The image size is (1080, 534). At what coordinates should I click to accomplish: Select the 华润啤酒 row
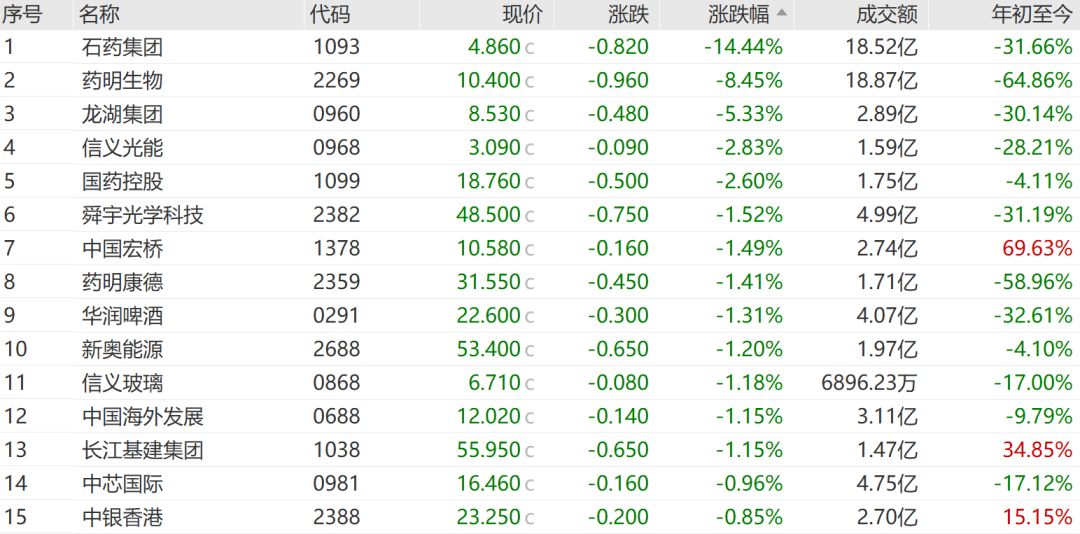point(540,316)
